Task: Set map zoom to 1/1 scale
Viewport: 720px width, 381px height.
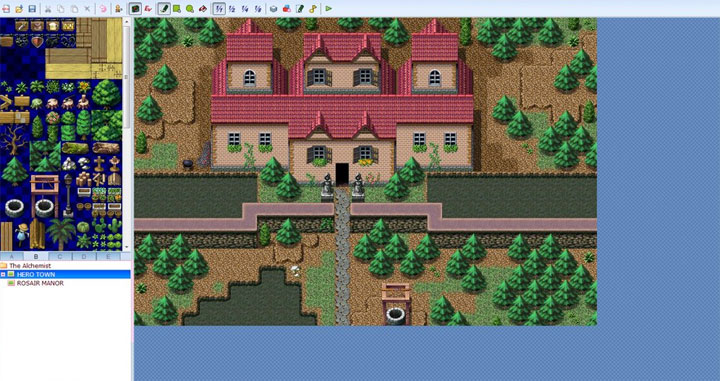Action: point(219,9)
